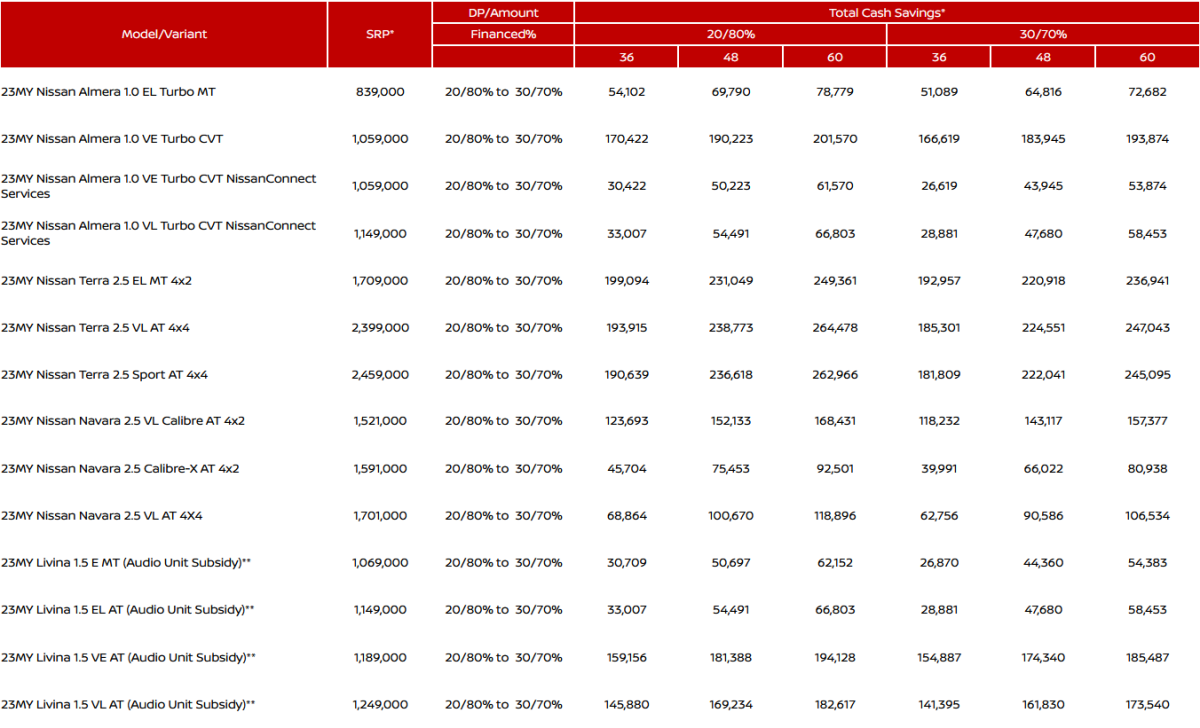
Task: Click the savings value 170,422
Action: click(x=627, y=138)
